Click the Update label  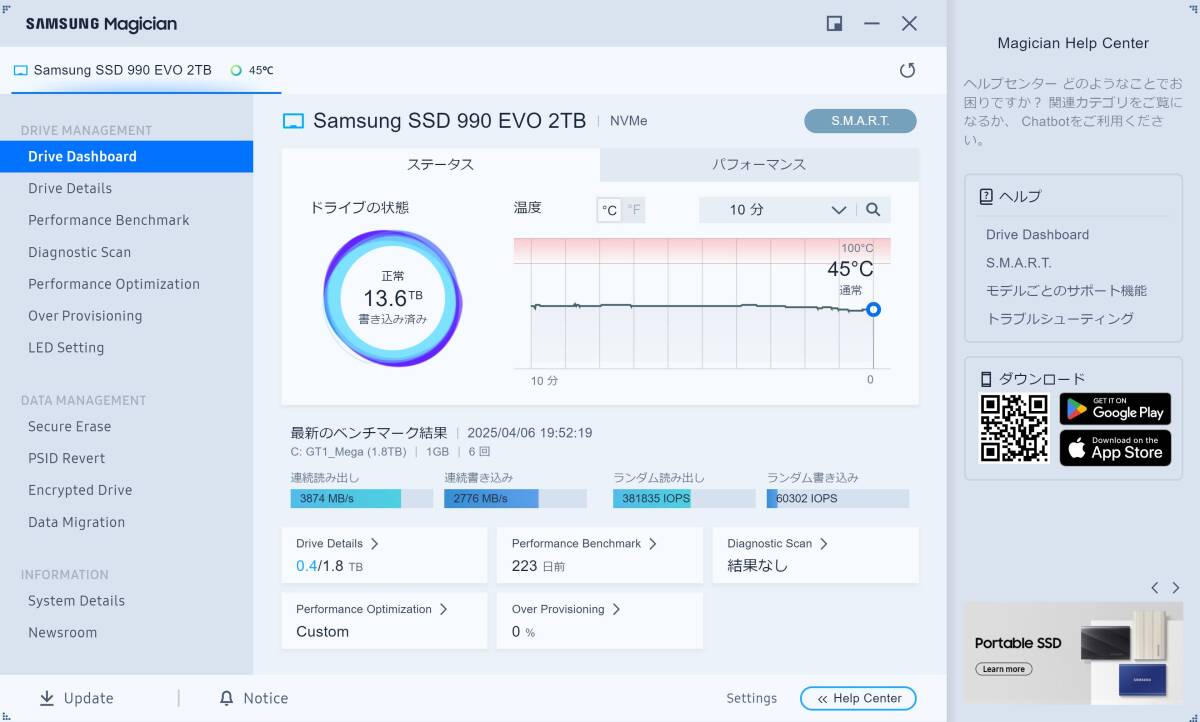coord(89,698)
